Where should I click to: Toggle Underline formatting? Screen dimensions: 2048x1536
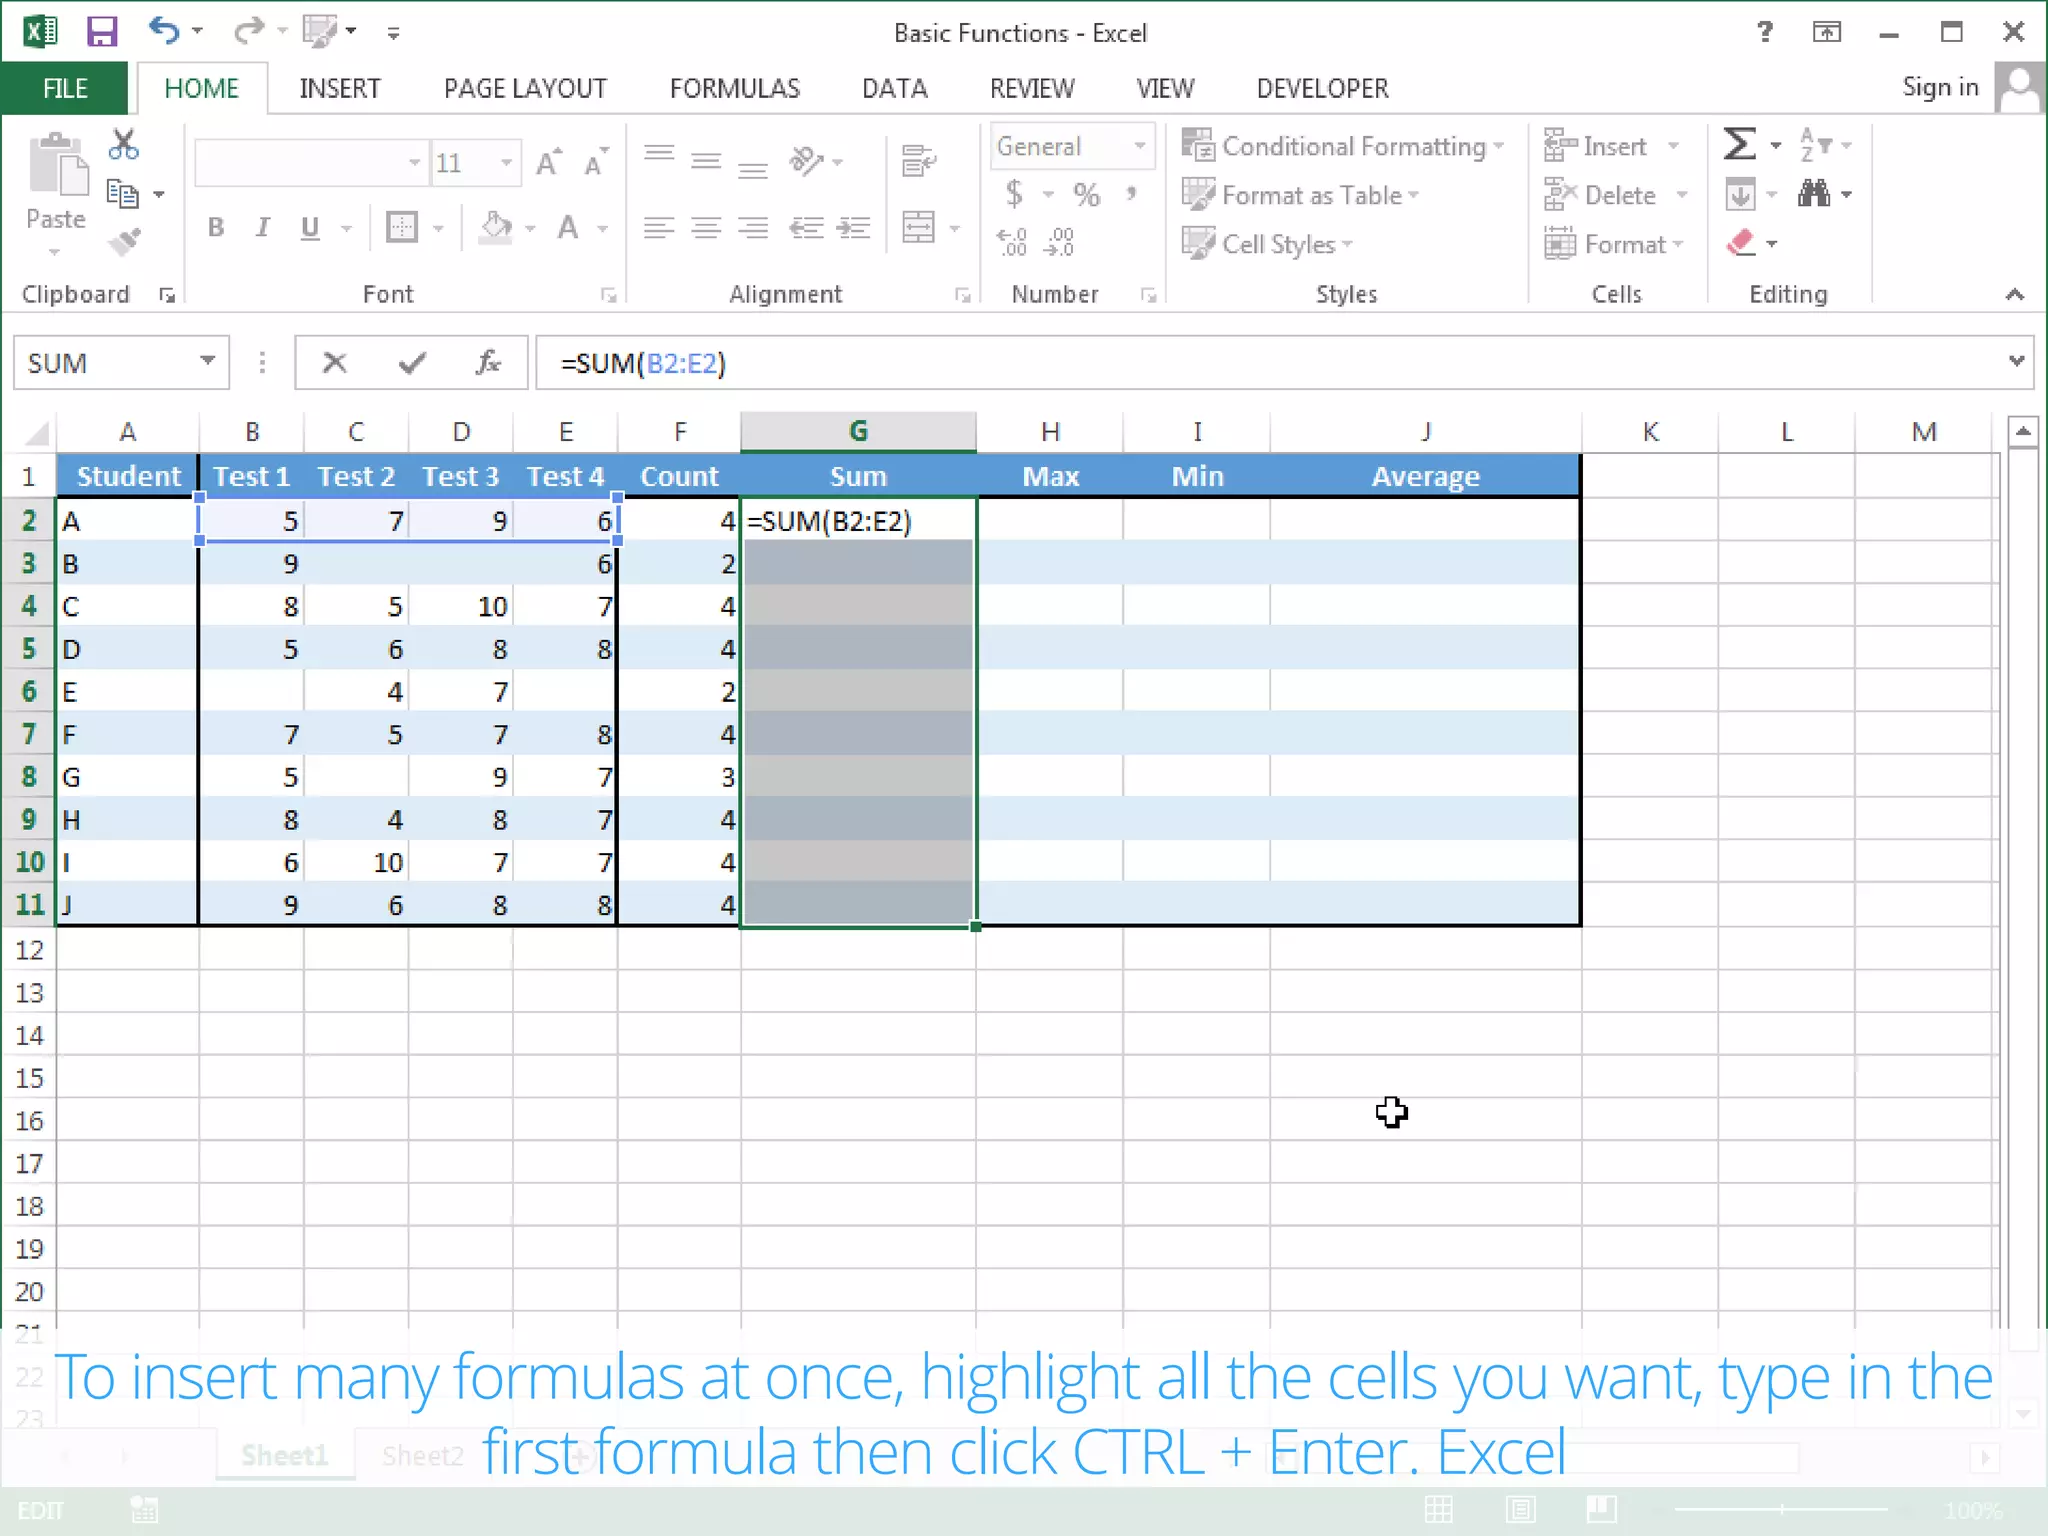(310, 228)
